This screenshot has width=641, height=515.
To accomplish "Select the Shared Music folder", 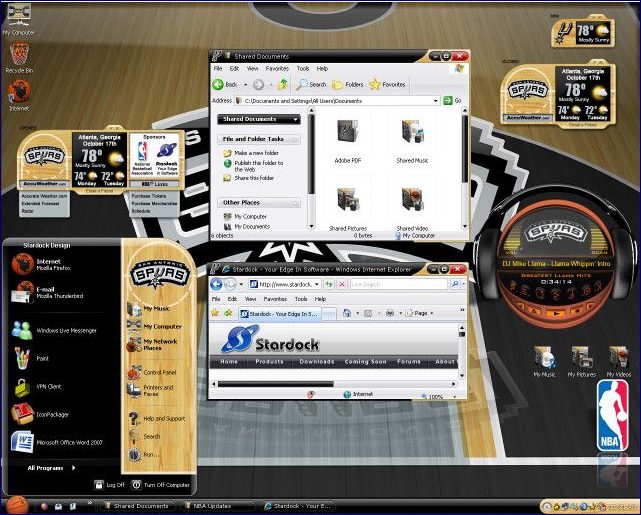I will tap(412, 141).
